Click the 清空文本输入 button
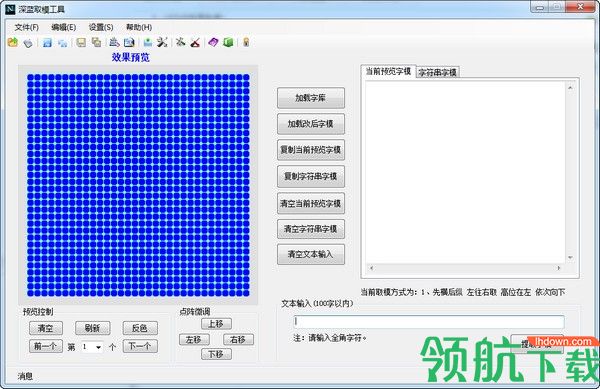600x389 pixels. click(311, 254)
